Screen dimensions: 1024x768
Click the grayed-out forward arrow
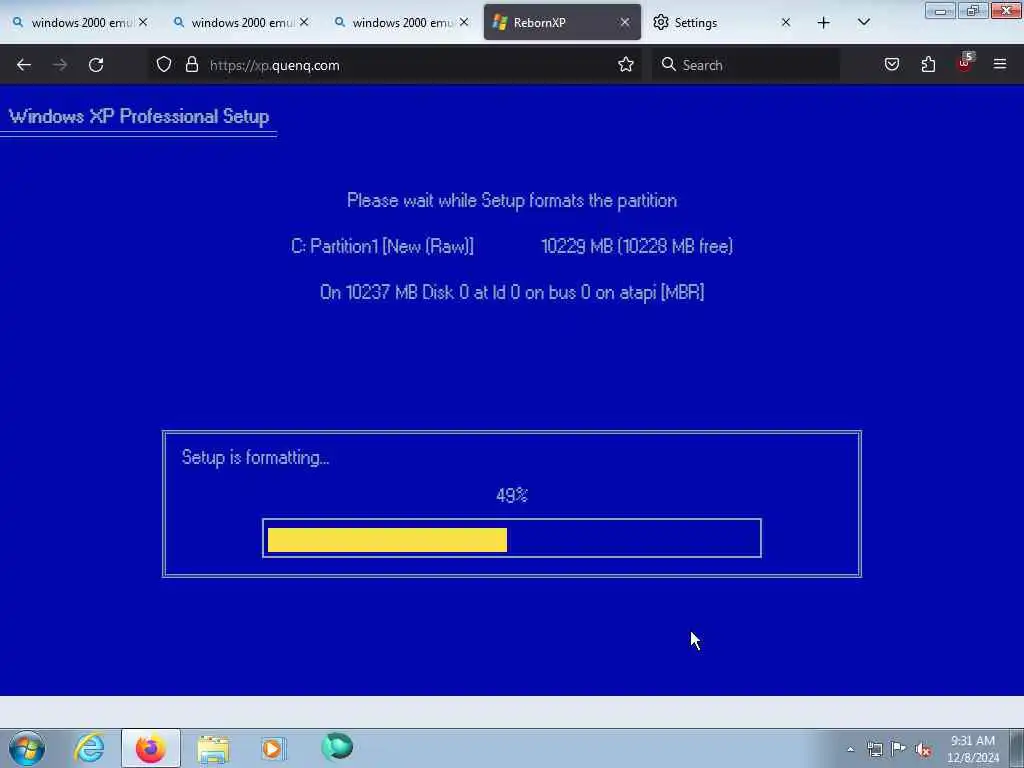(x=59, y=65)
